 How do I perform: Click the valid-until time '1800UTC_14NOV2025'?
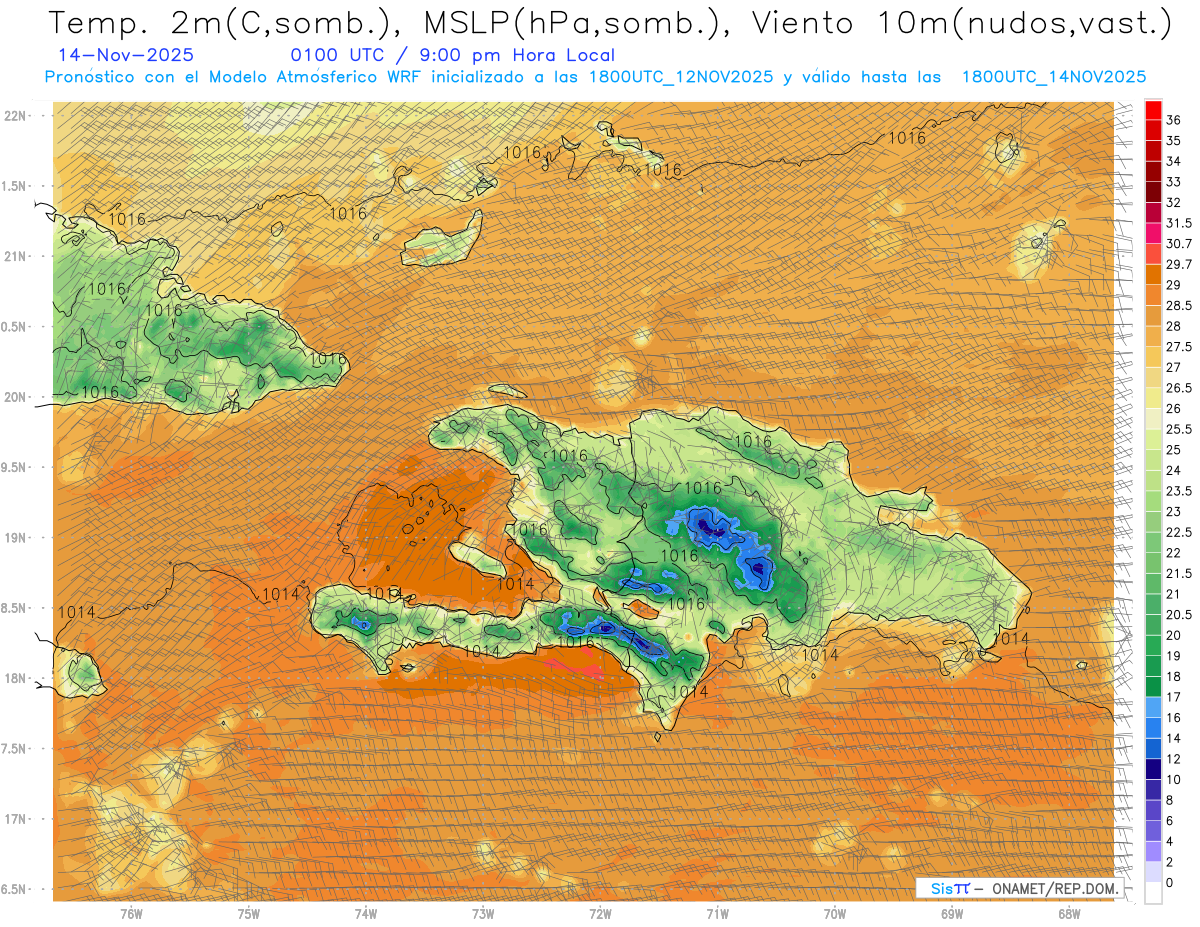(x=1054, y=77)
